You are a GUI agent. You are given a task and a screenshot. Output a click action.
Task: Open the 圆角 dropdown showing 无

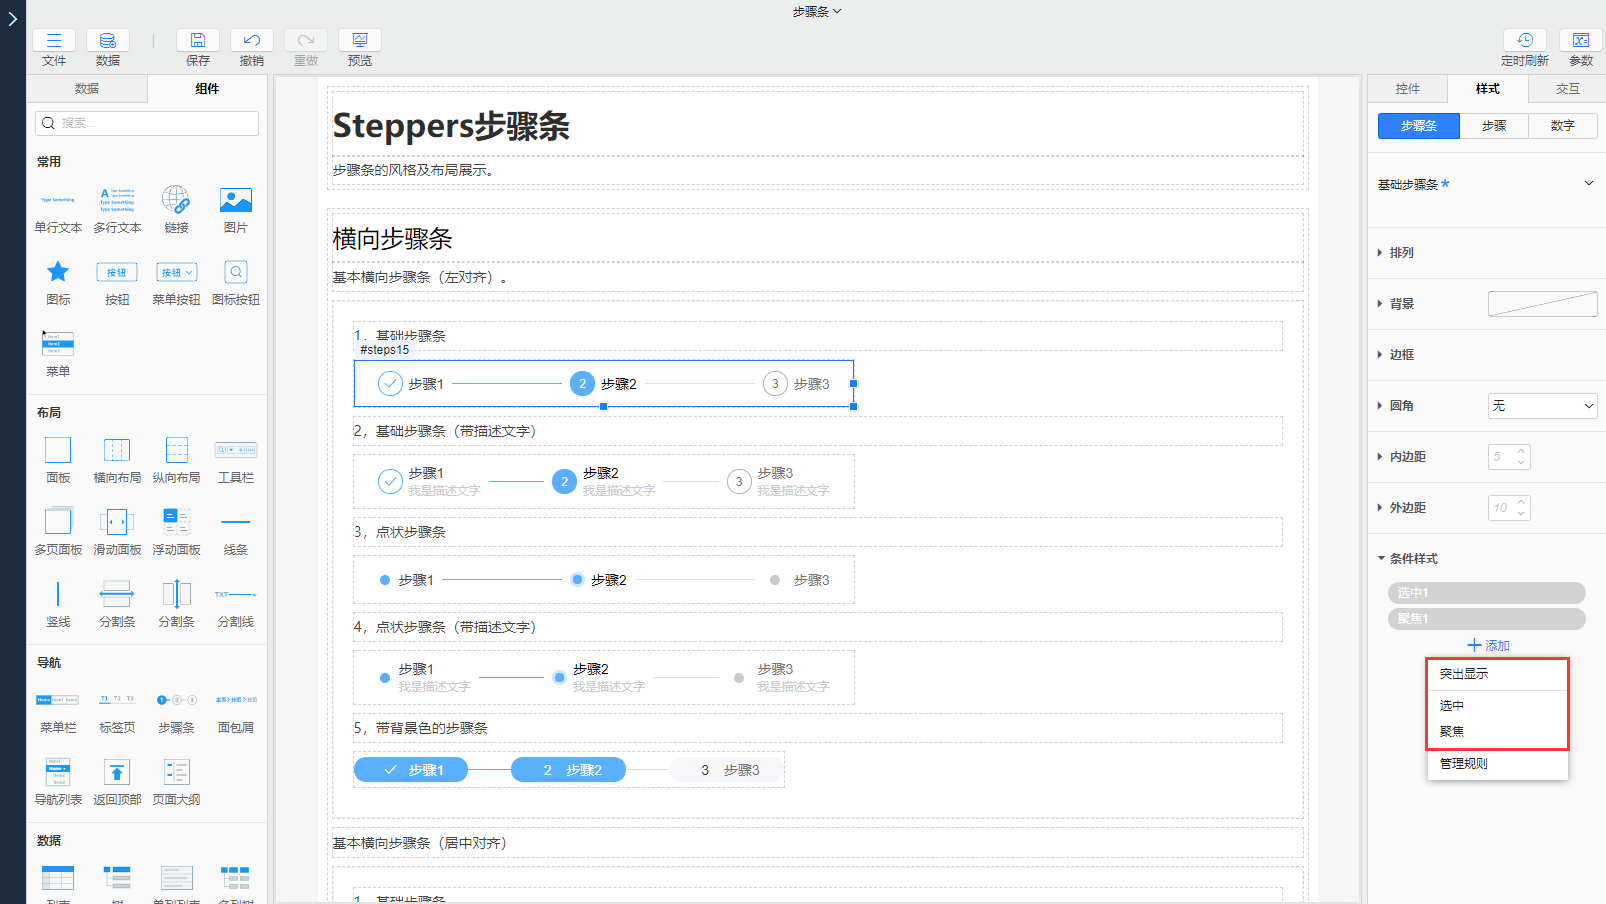point(1541,405)
